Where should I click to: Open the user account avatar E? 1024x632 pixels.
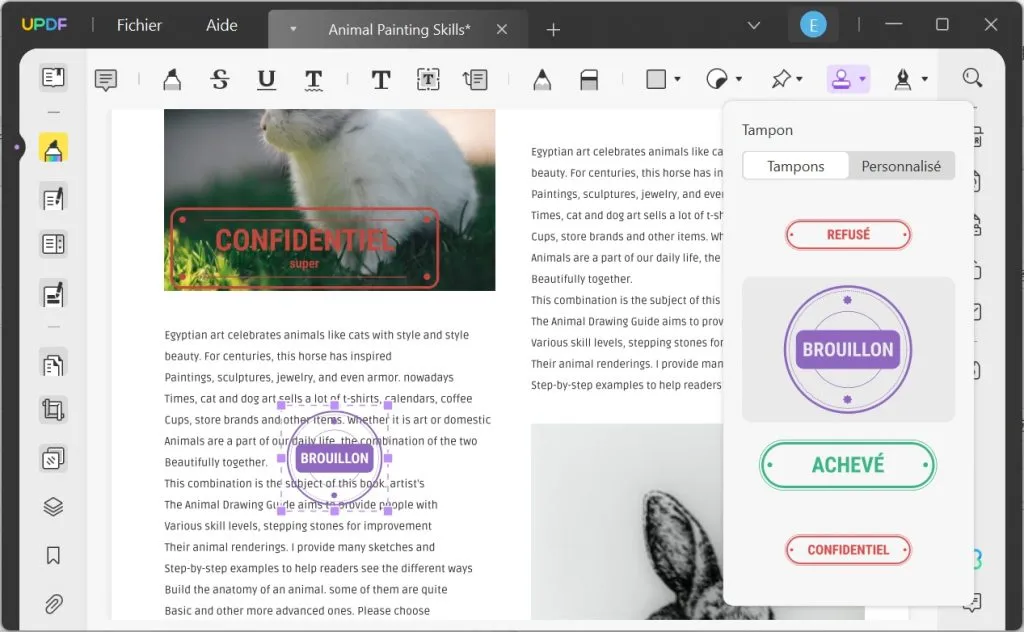coord(813,25)
